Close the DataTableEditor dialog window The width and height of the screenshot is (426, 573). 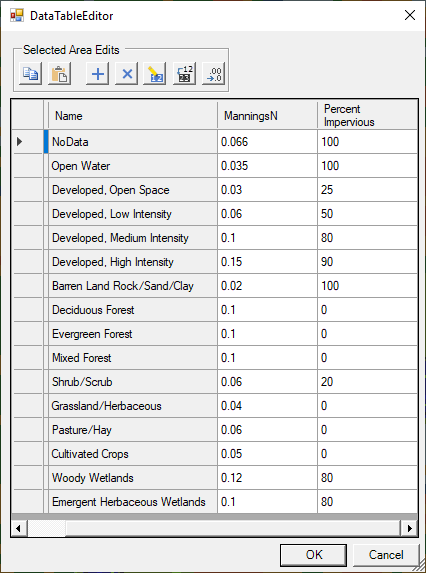pos(410,15)
